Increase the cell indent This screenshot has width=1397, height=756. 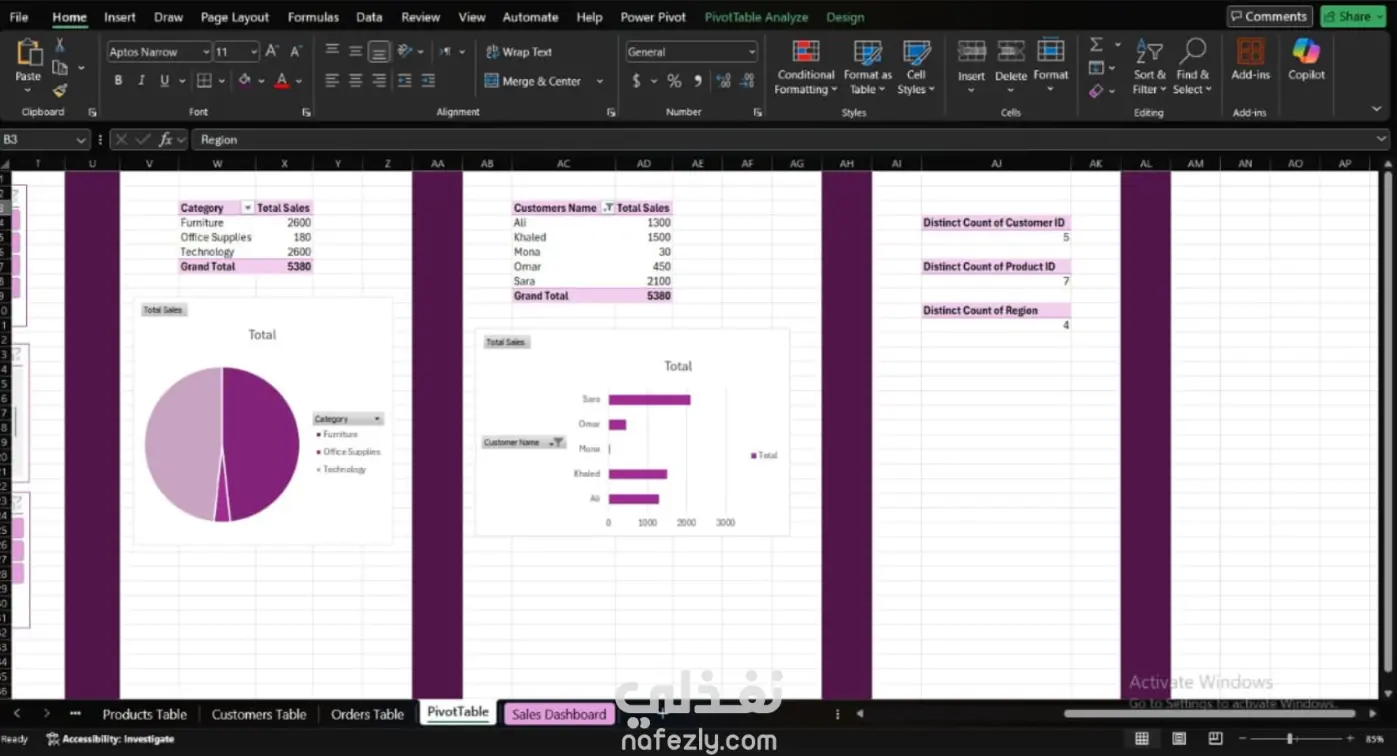[428, 81]
